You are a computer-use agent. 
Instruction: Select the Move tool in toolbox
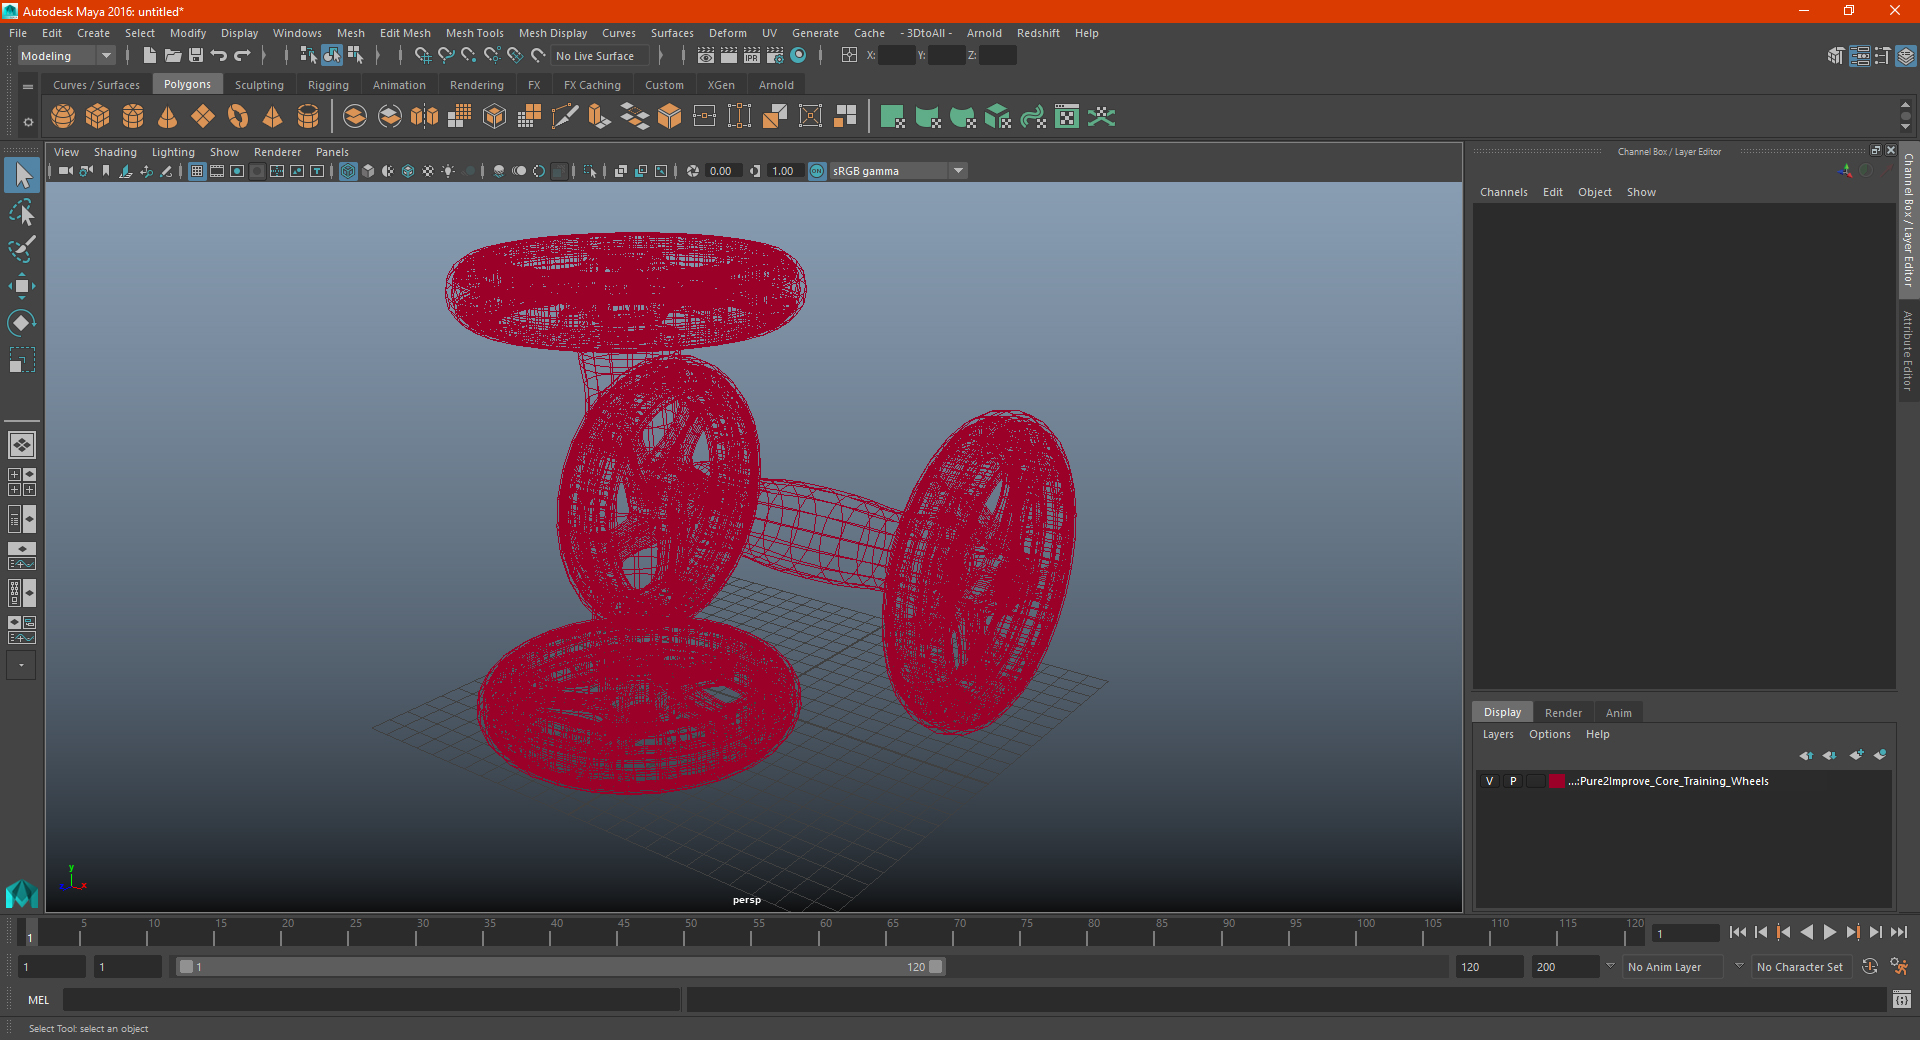pyautogui.click(x=22, y=286)
